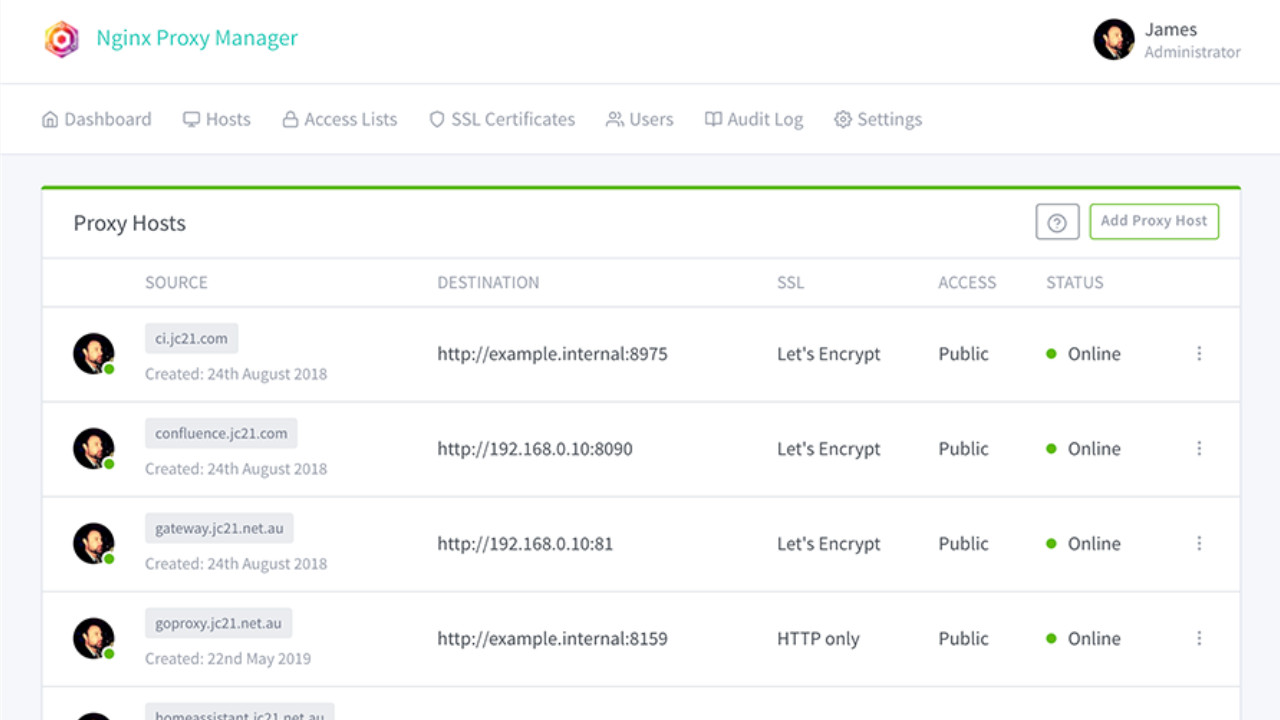Click the SSL Certificates shield icon

437,118
